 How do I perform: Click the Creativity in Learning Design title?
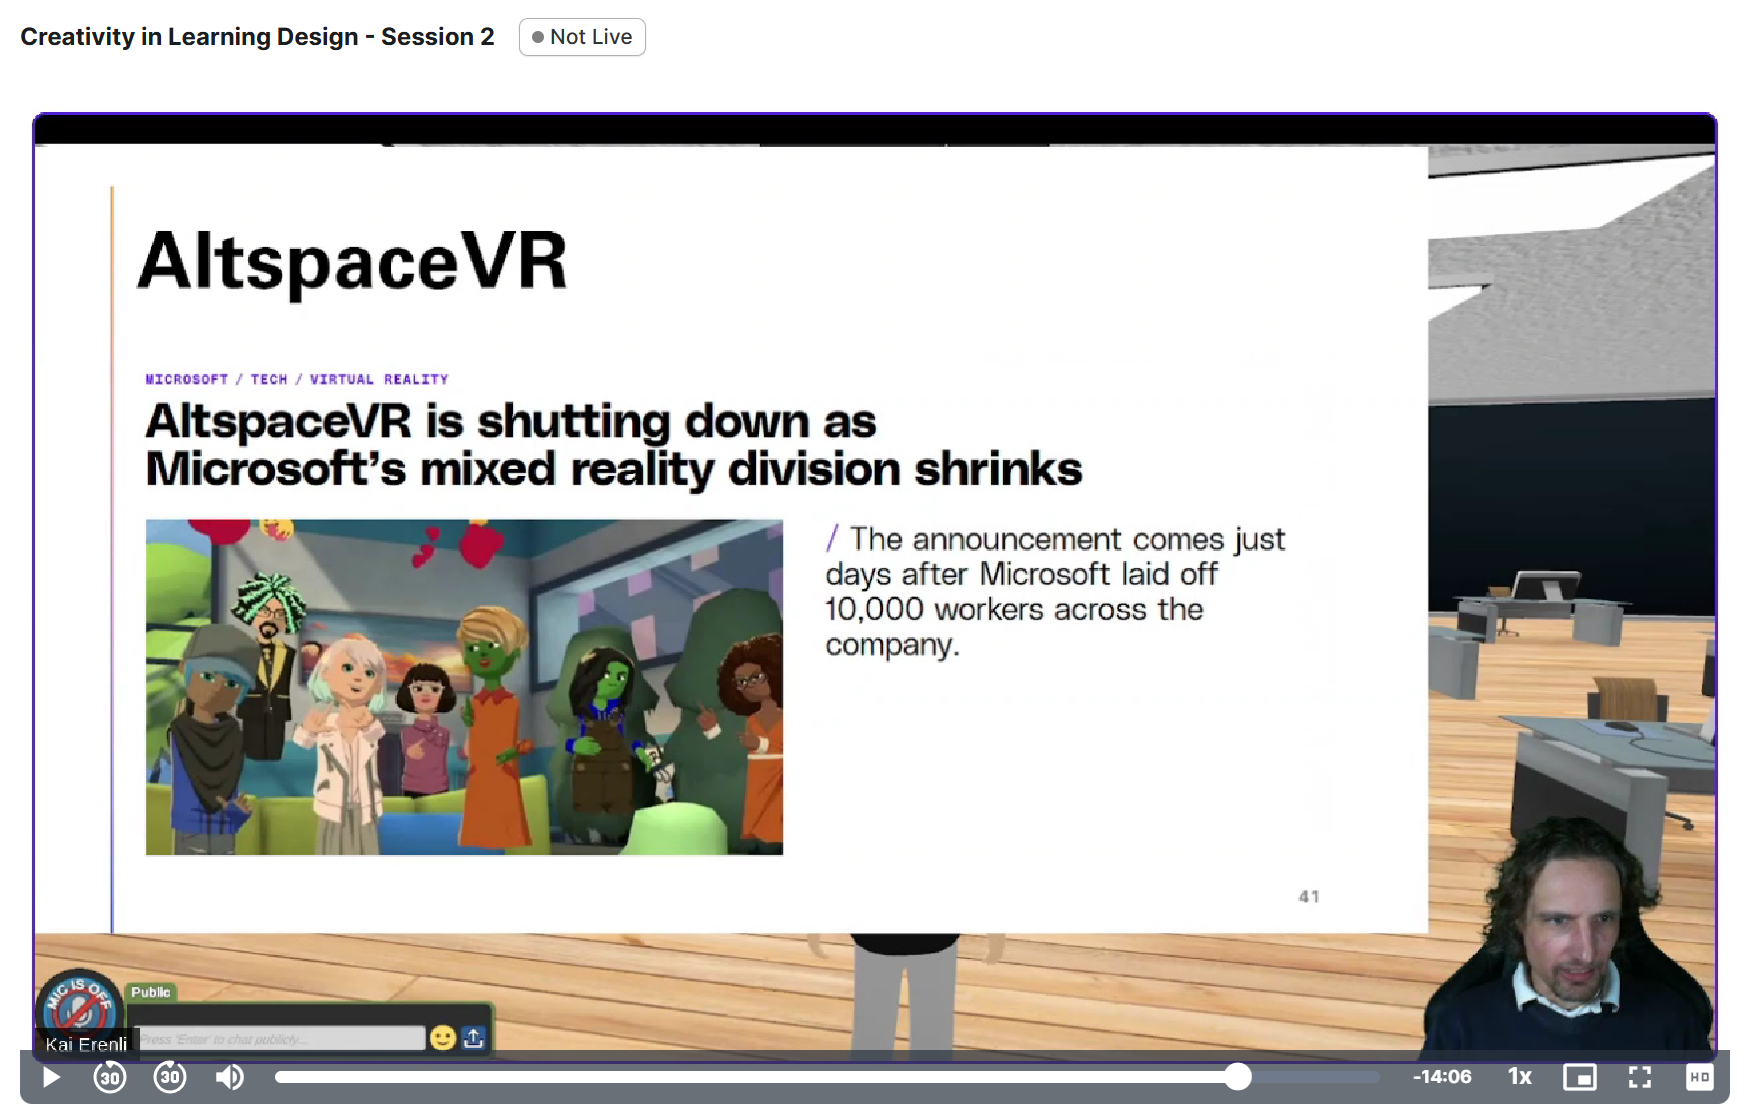257,37
